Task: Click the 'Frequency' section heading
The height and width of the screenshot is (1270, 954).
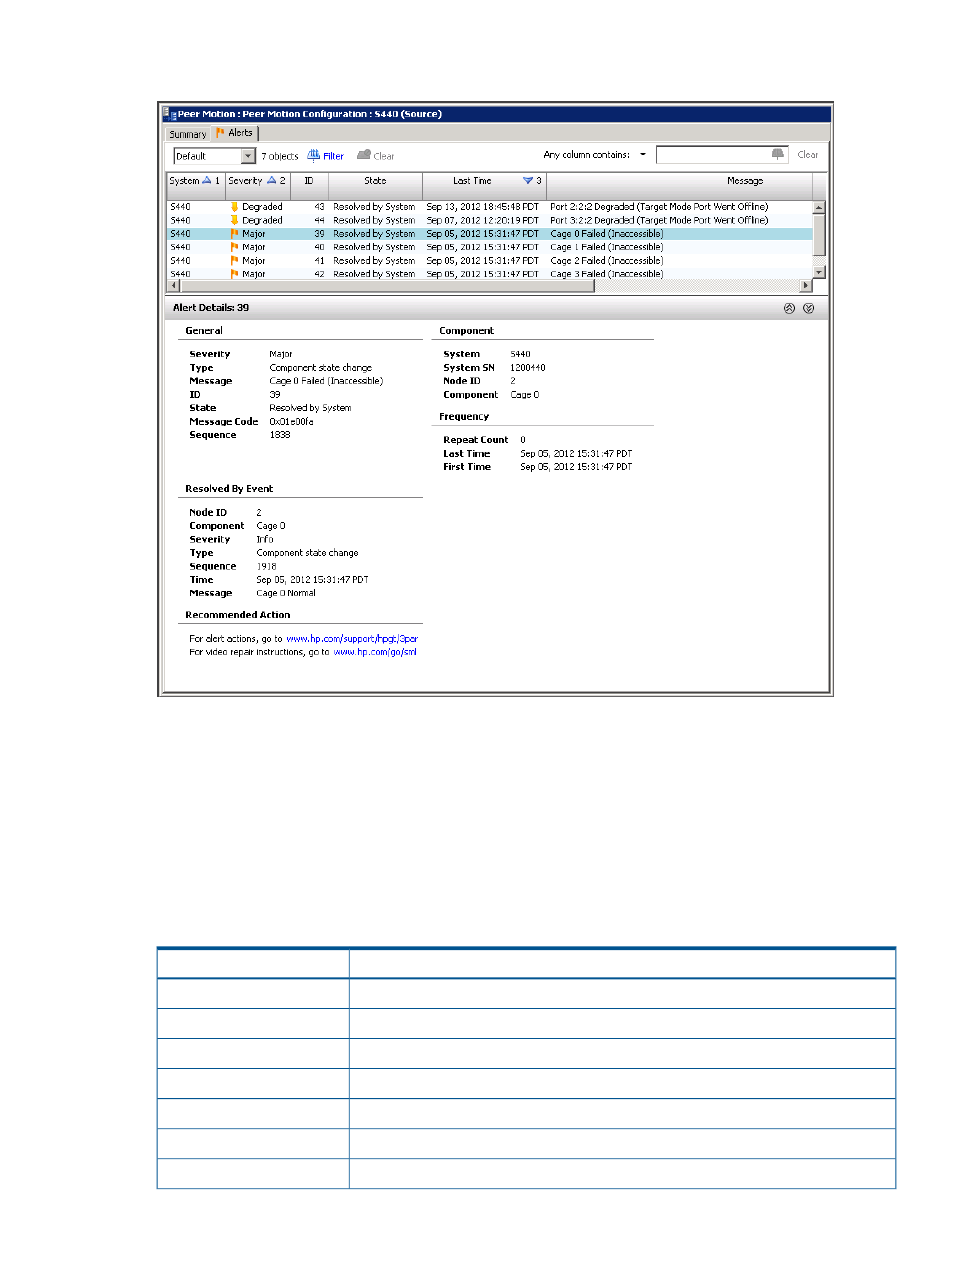Action: [x=464, y=417]
